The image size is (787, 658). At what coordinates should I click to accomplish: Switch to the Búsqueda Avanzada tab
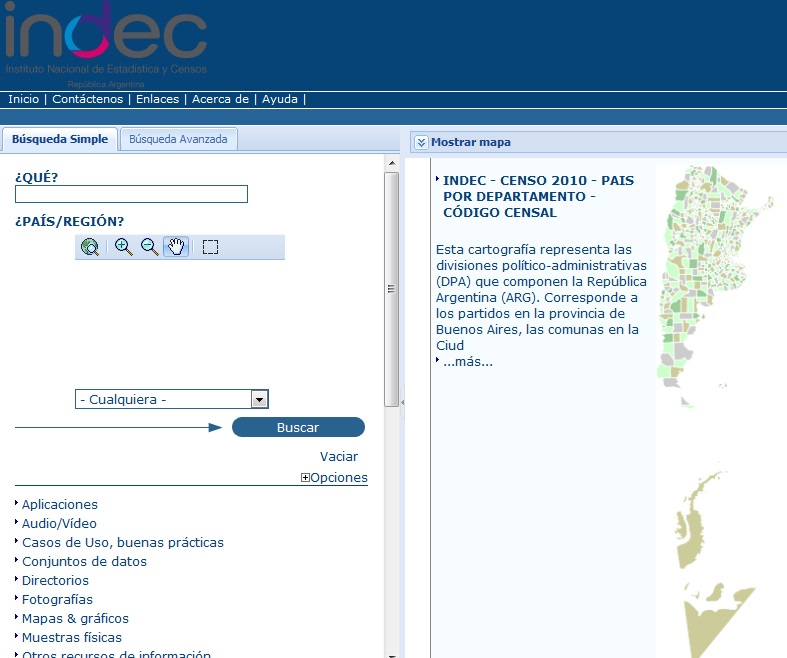click(179, 139)
